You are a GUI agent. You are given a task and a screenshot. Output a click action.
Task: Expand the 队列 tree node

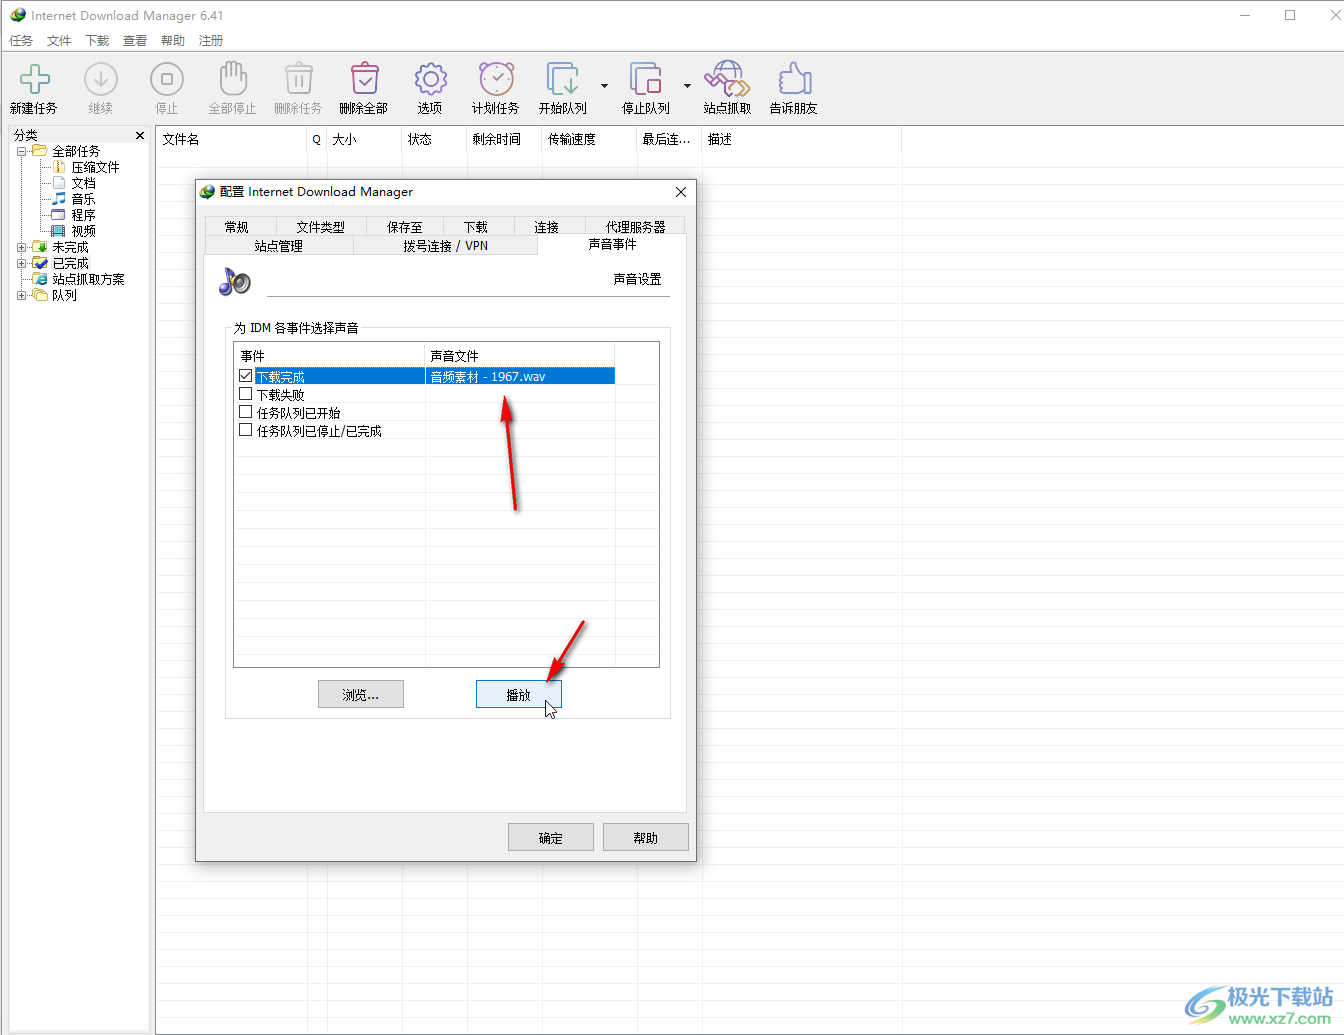pyautogui.click(x=22, y=295)
